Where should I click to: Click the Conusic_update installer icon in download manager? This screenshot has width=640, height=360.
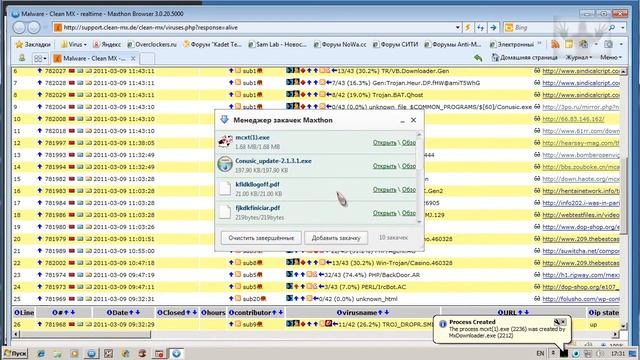click(x=225, y=164)
